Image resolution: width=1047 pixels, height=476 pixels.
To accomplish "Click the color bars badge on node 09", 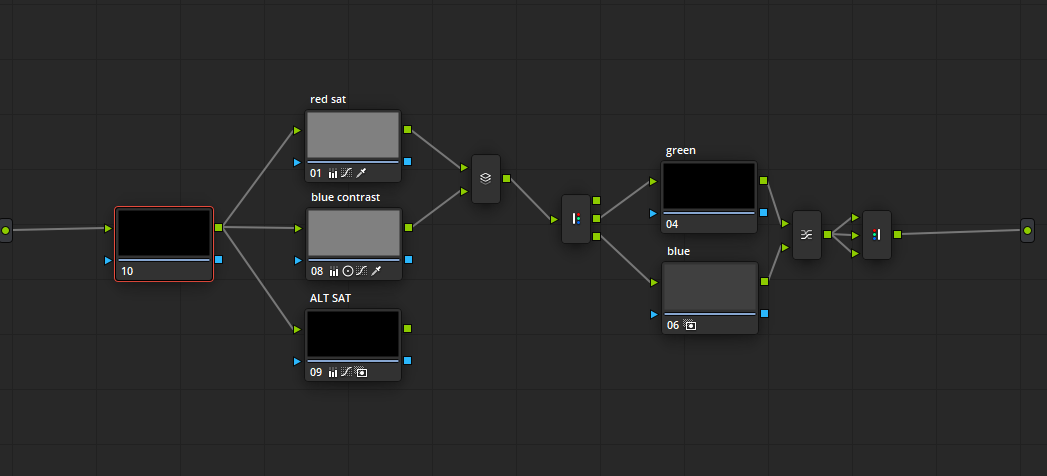I will pos(333,373).
